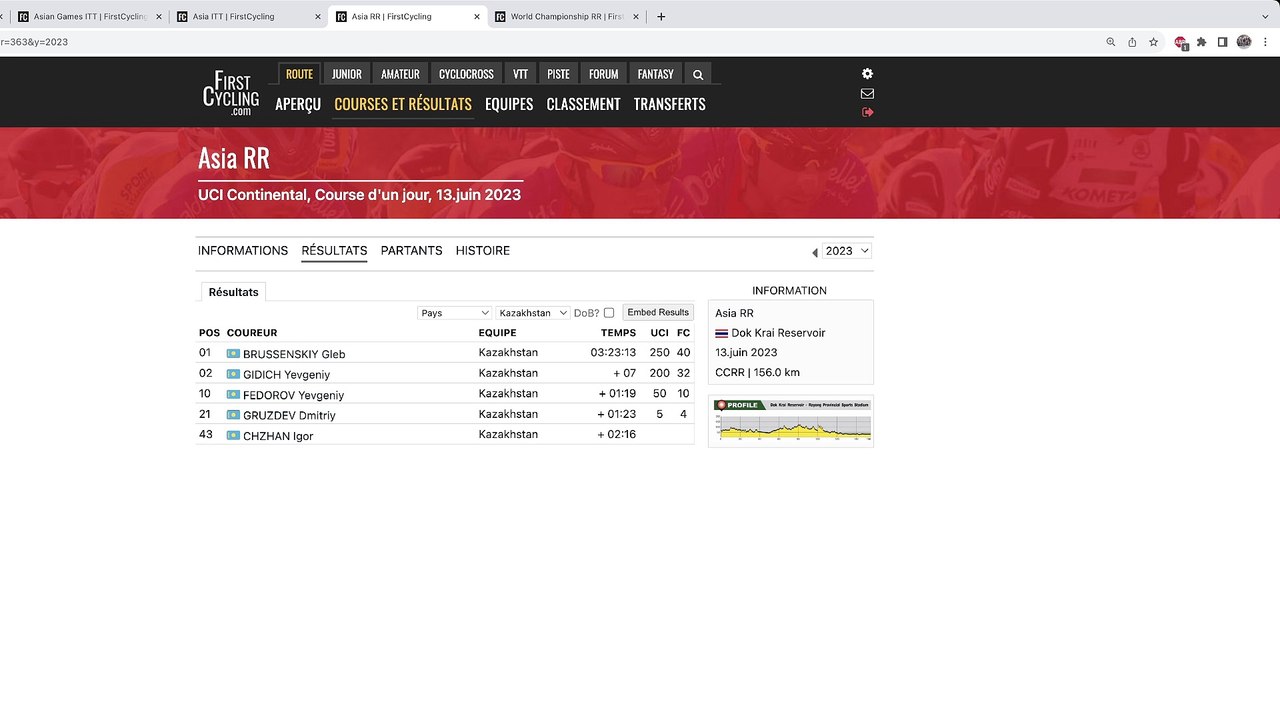This screenshot has height=720, width=1280.
Task: Open the ABP ad blocker extension
Action: [x=1181, y=42]
